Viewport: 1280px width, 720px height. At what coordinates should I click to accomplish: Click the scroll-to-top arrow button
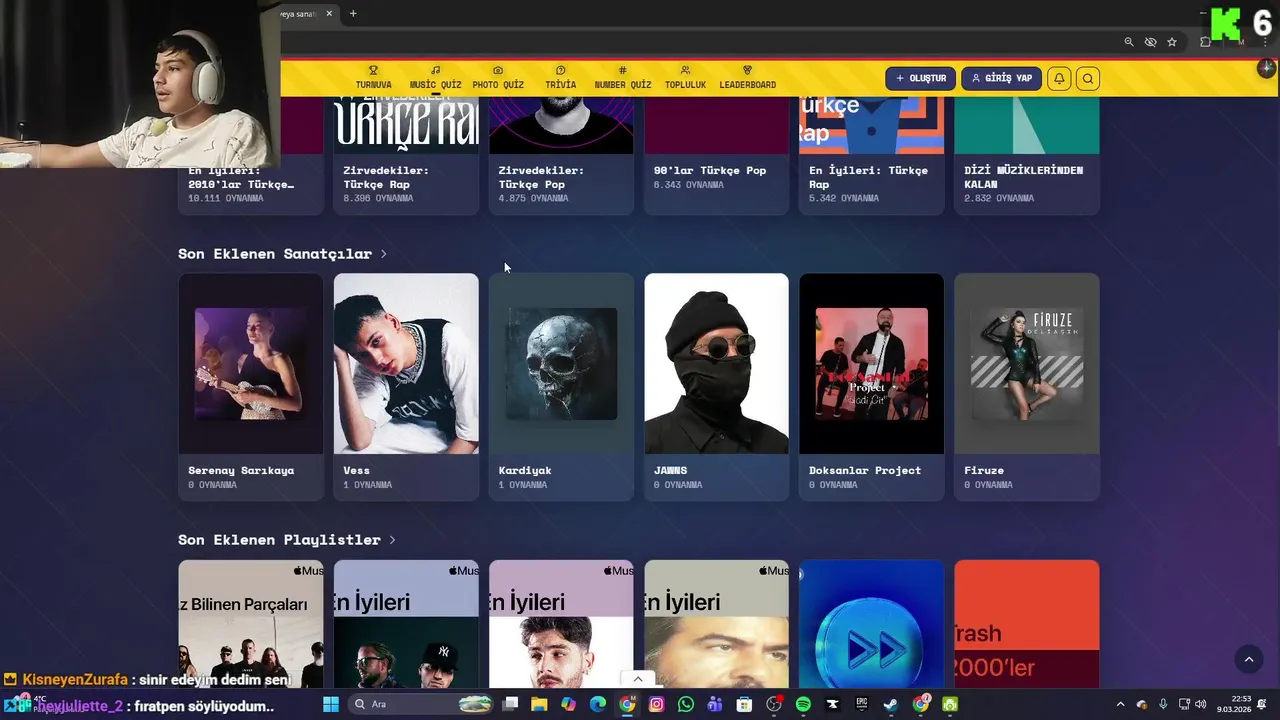point(1248,658)
